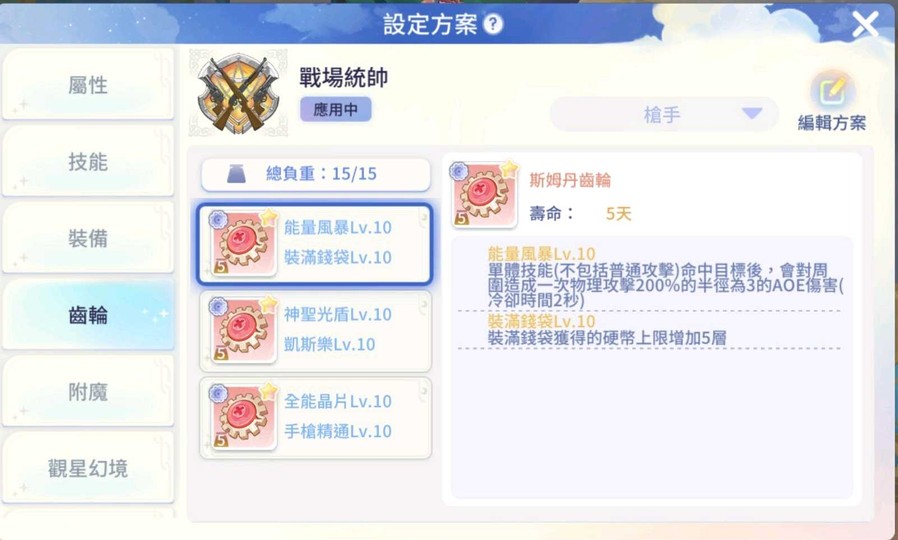Screen dimensions: 898x540
Task: Close the 設定方案 panel with the X
Action: tap(865, 24)
